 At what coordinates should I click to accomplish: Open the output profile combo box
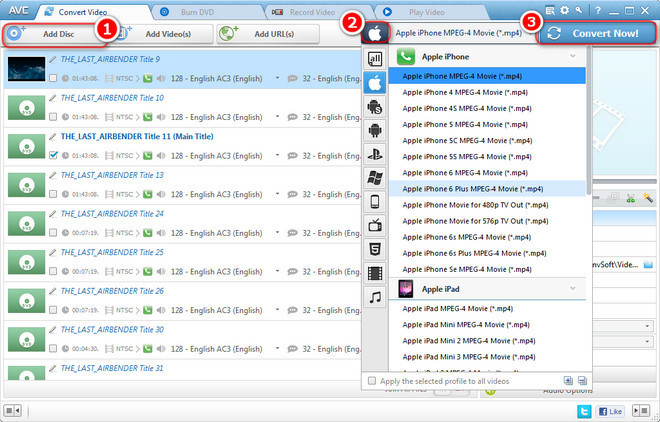tap(461, 33)
